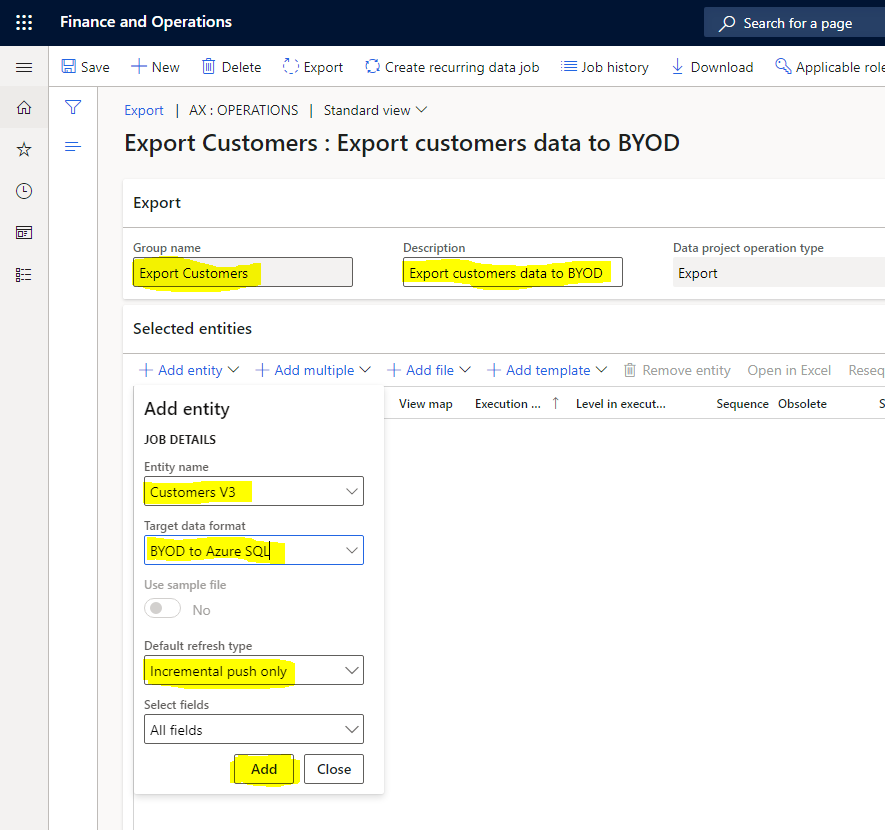
Task: Open Favorites star icon
Action: 24,150
